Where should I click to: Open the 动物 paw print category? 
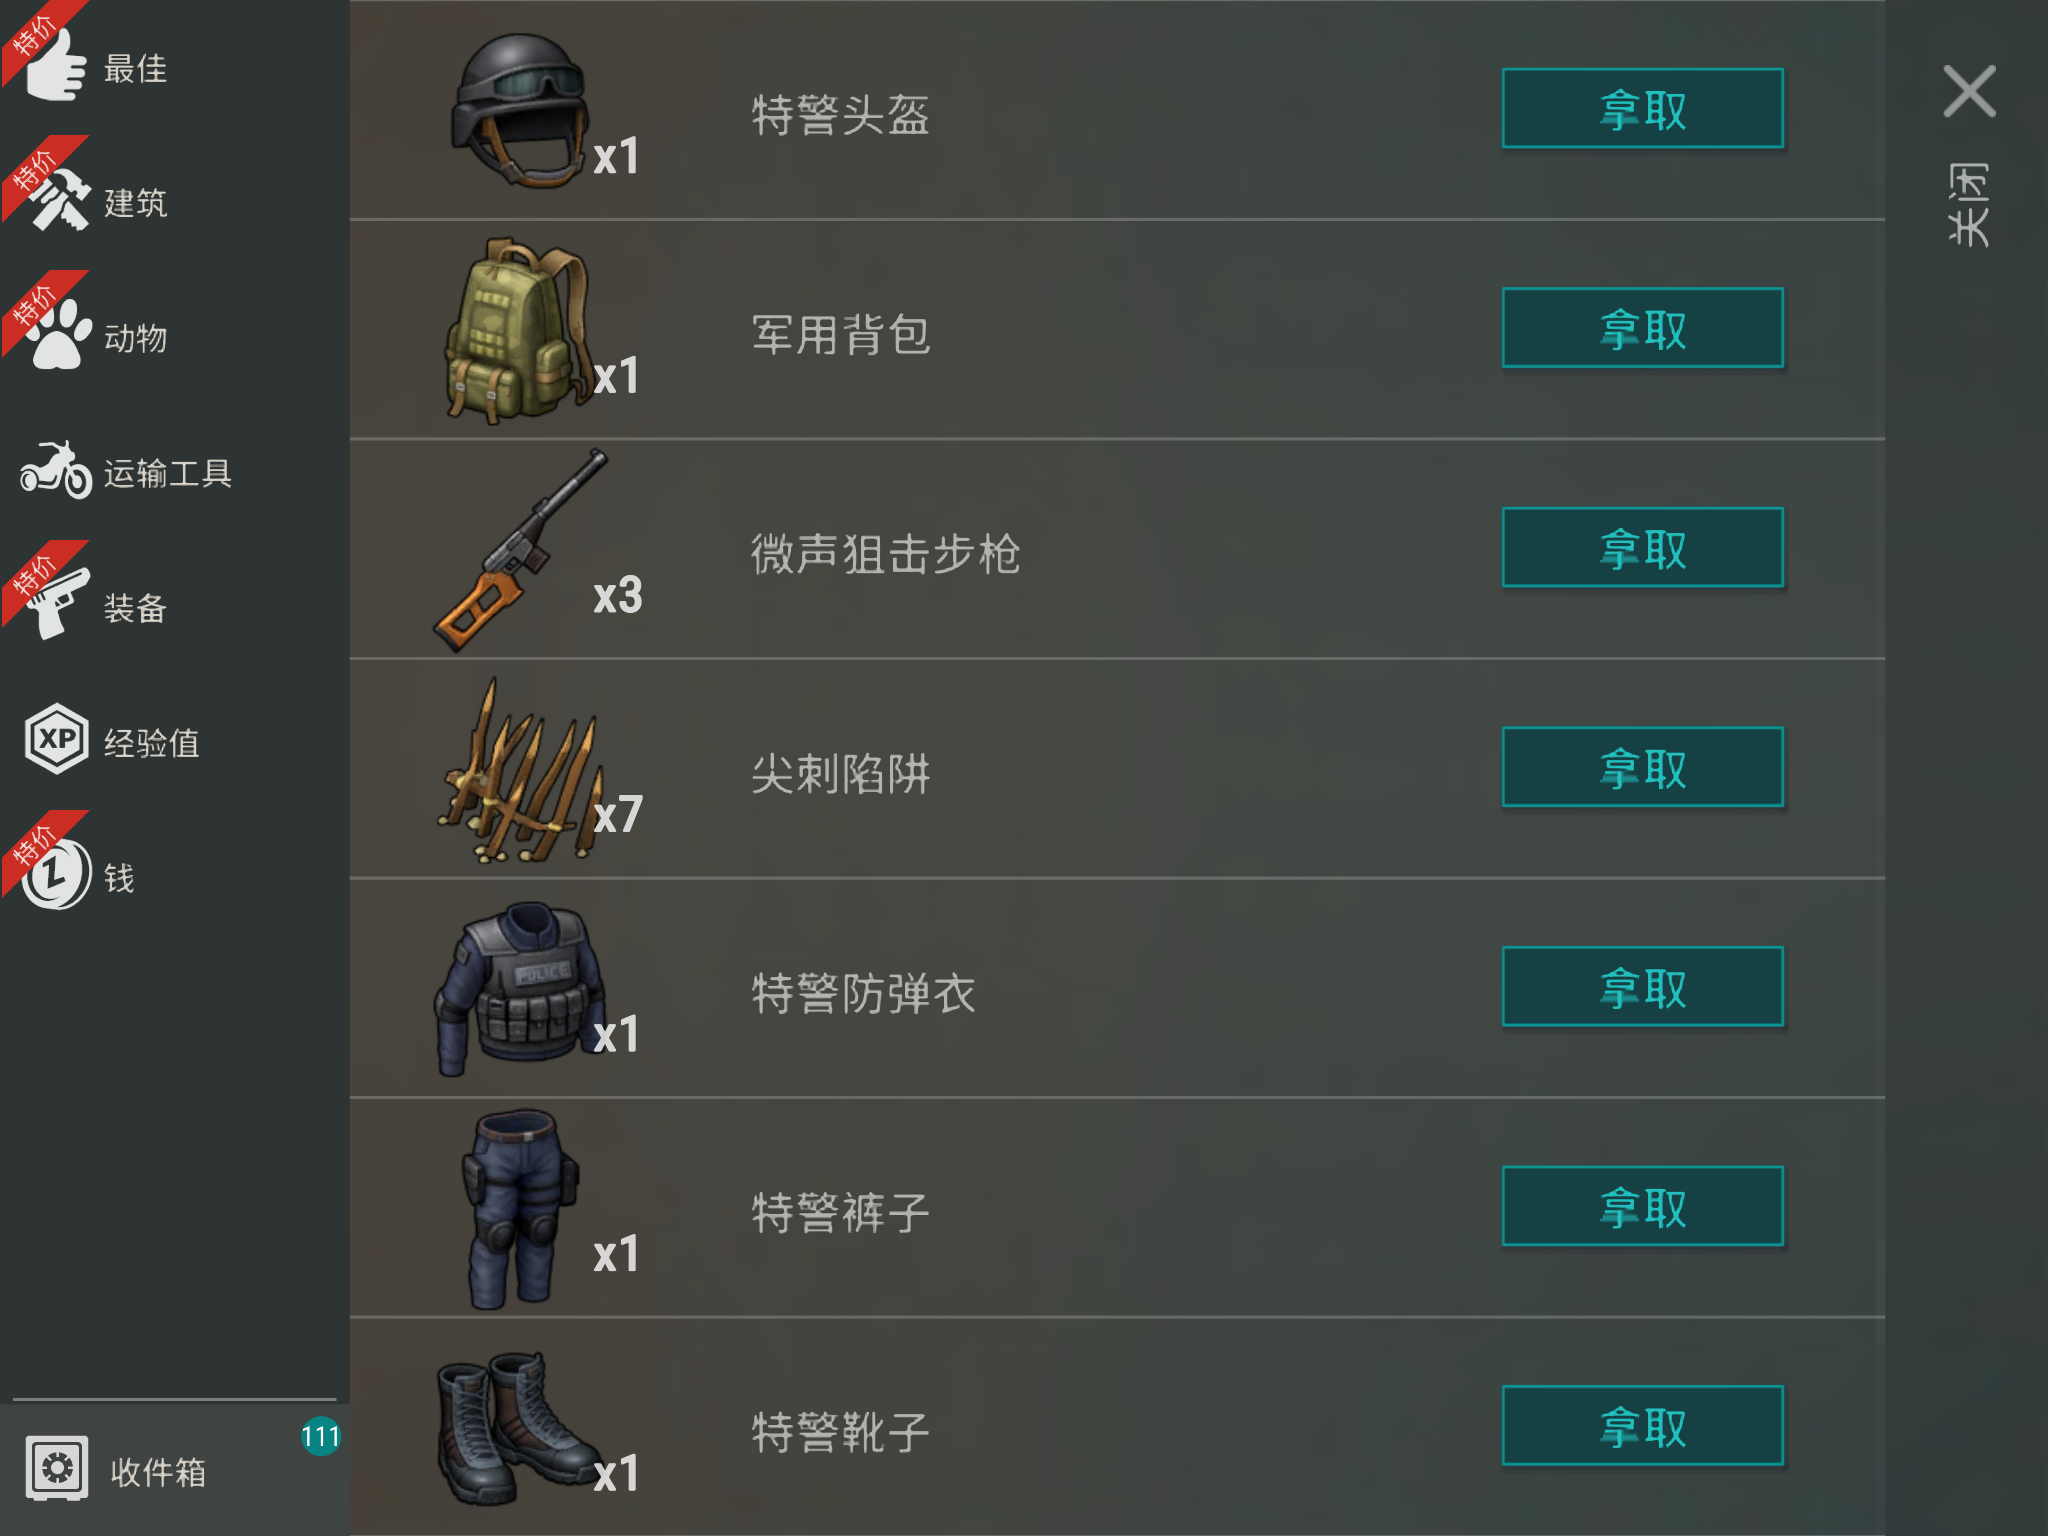coord(58,337)
